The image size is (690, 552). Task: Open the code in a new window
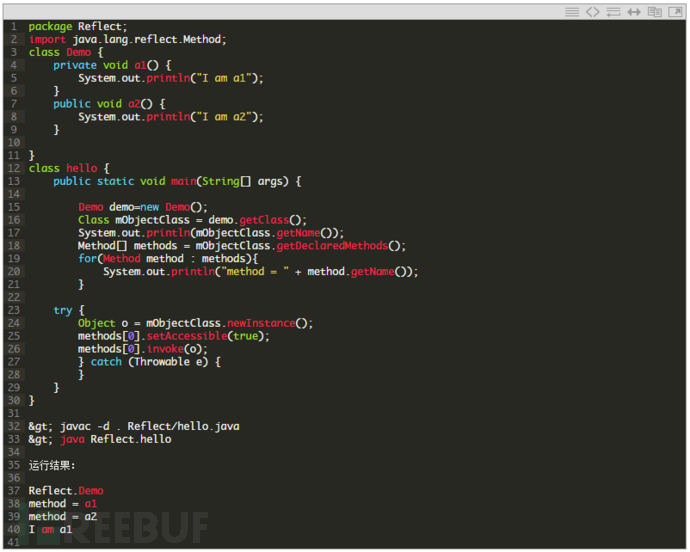[x=675, y=12]
